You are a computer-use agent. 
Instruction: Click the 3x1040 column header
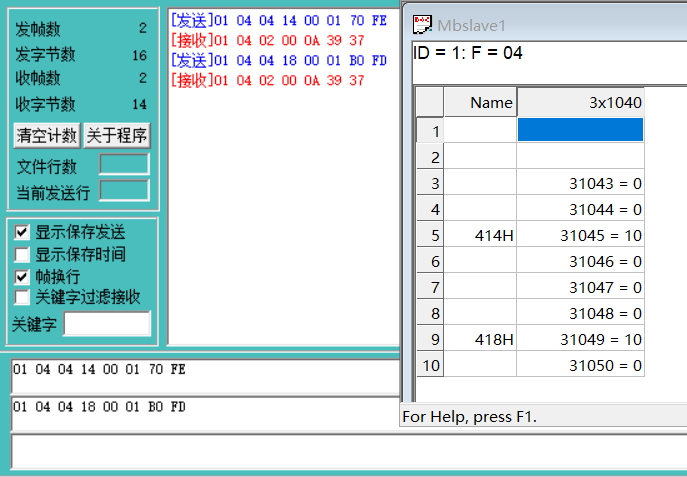(x=580, y=102)
